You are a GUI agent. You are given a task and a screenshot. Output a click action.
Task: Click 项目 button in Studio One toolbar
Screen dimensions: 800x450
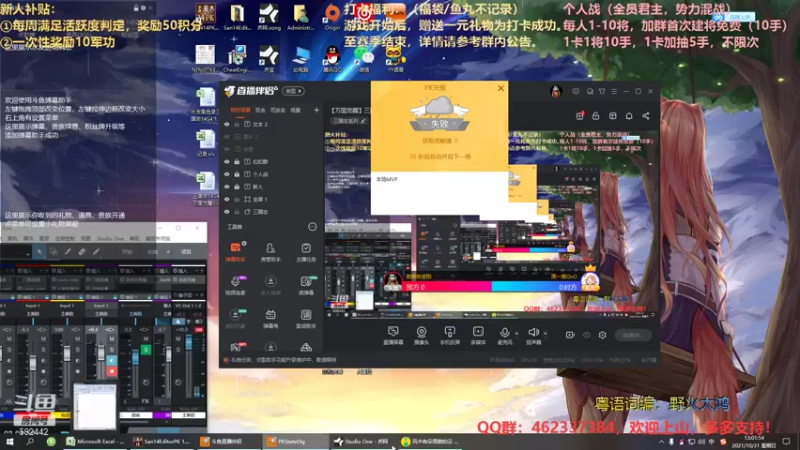(x=186, y=252)
